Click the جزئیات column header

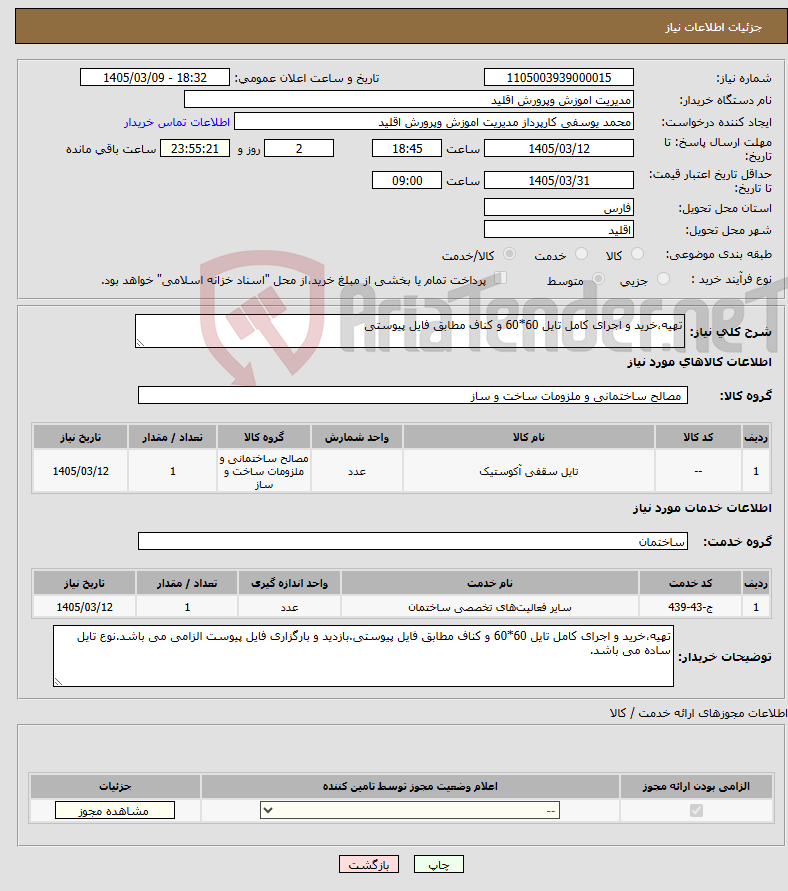click(x=115, y=786)
